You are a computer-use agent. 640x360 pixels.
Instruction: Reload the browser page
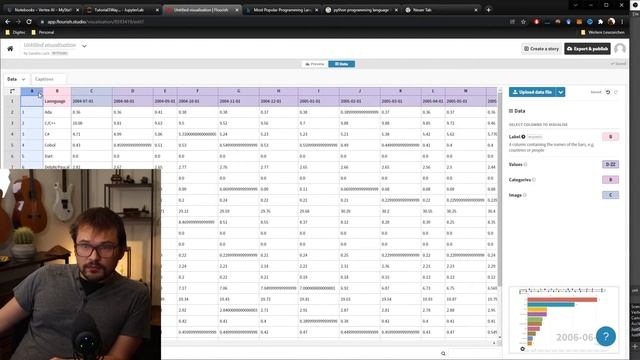[29, 22]
